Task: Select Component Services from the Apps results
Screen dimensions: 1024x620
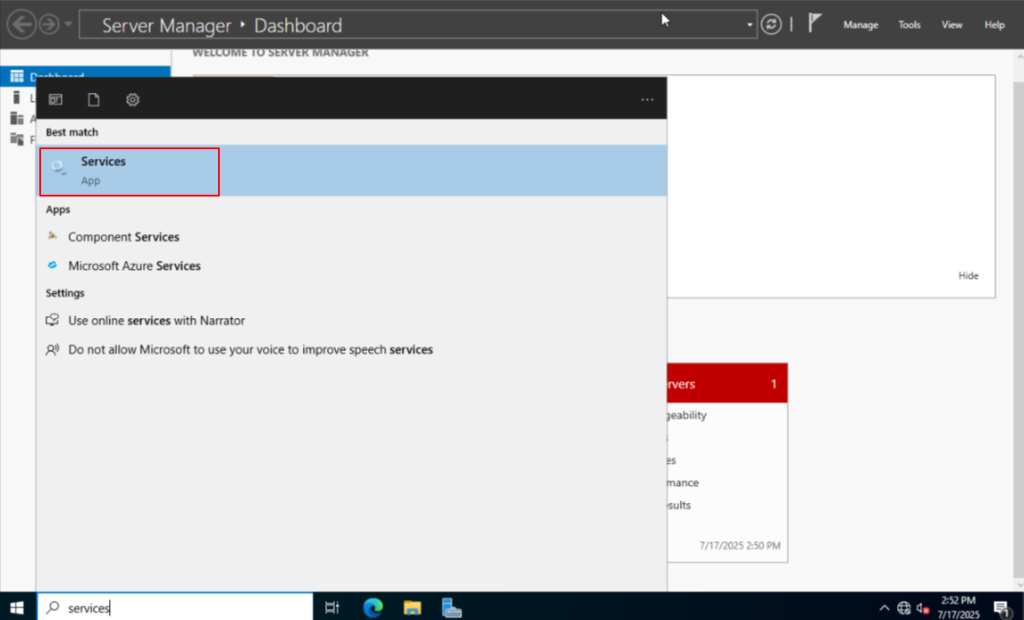Action: (123, 237)
